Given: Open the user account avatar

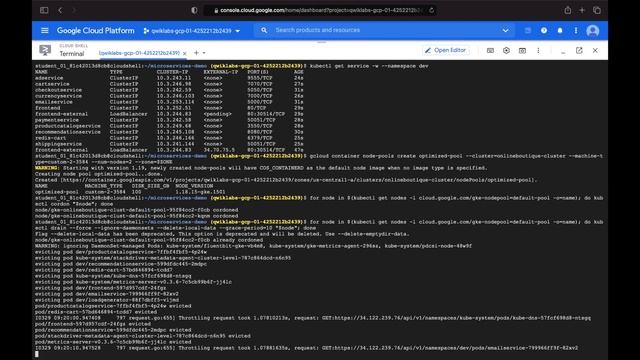Looking at the screenshot, I should (592, 31).
